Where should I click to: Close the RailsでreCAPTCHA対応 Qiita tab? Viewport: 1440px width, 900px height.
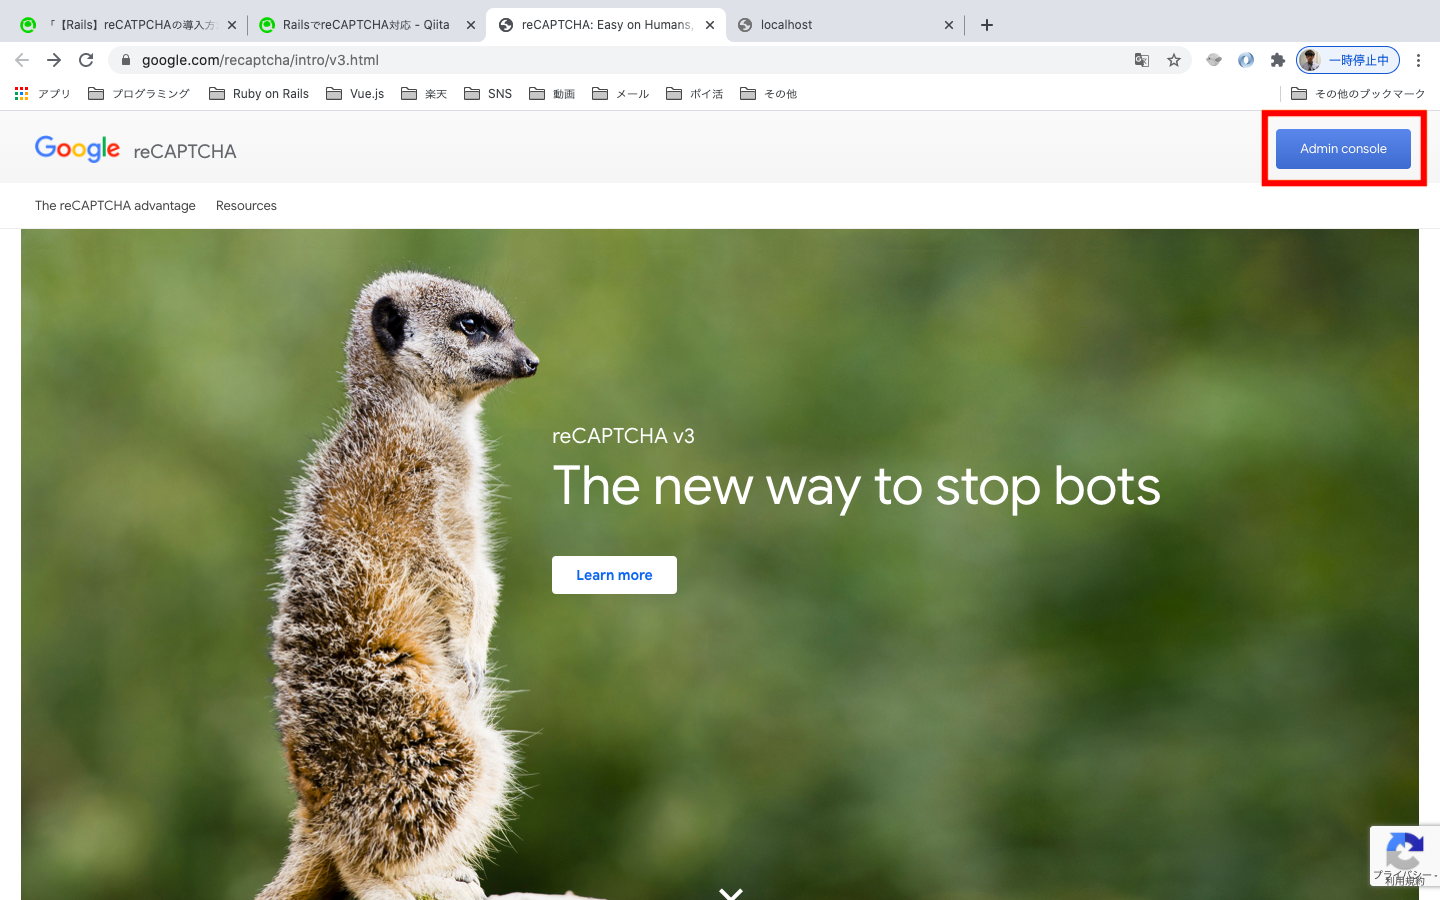(471, 25)
